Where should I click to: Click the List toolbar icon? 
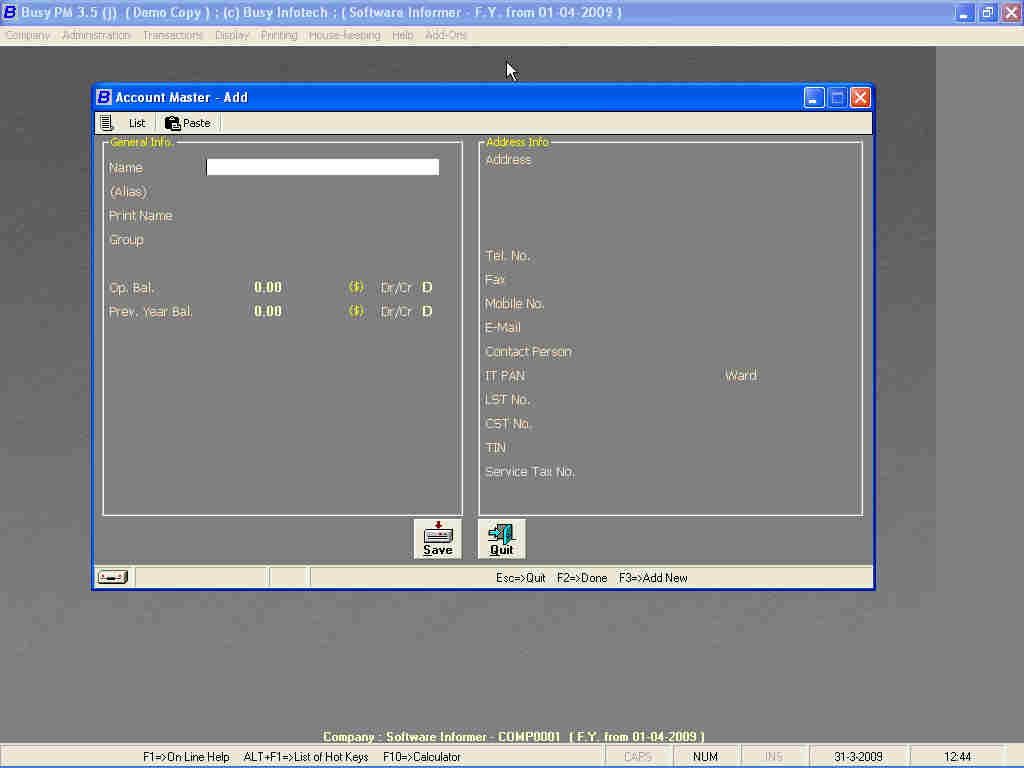(x=107, y=123)
